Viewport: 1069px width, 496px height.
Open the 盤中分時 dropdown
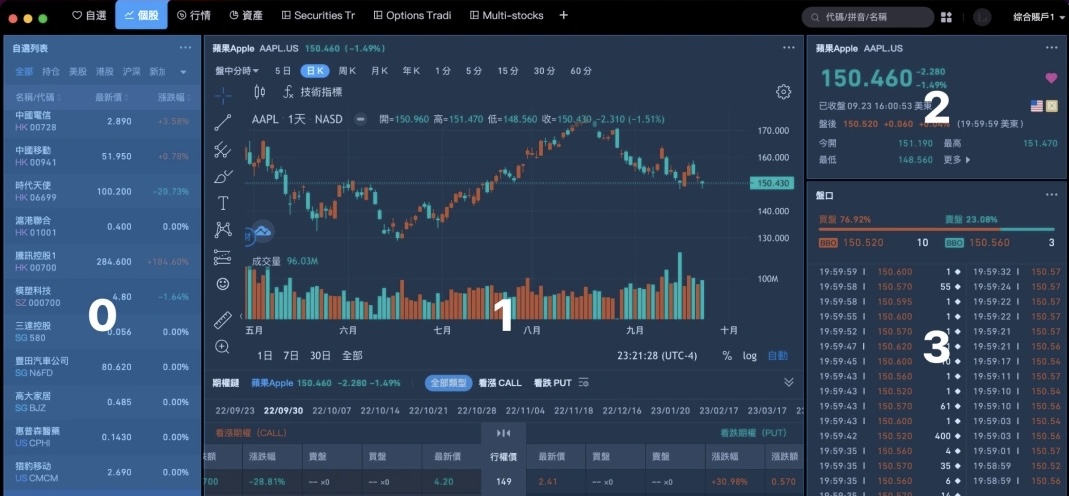coord(237,71)
